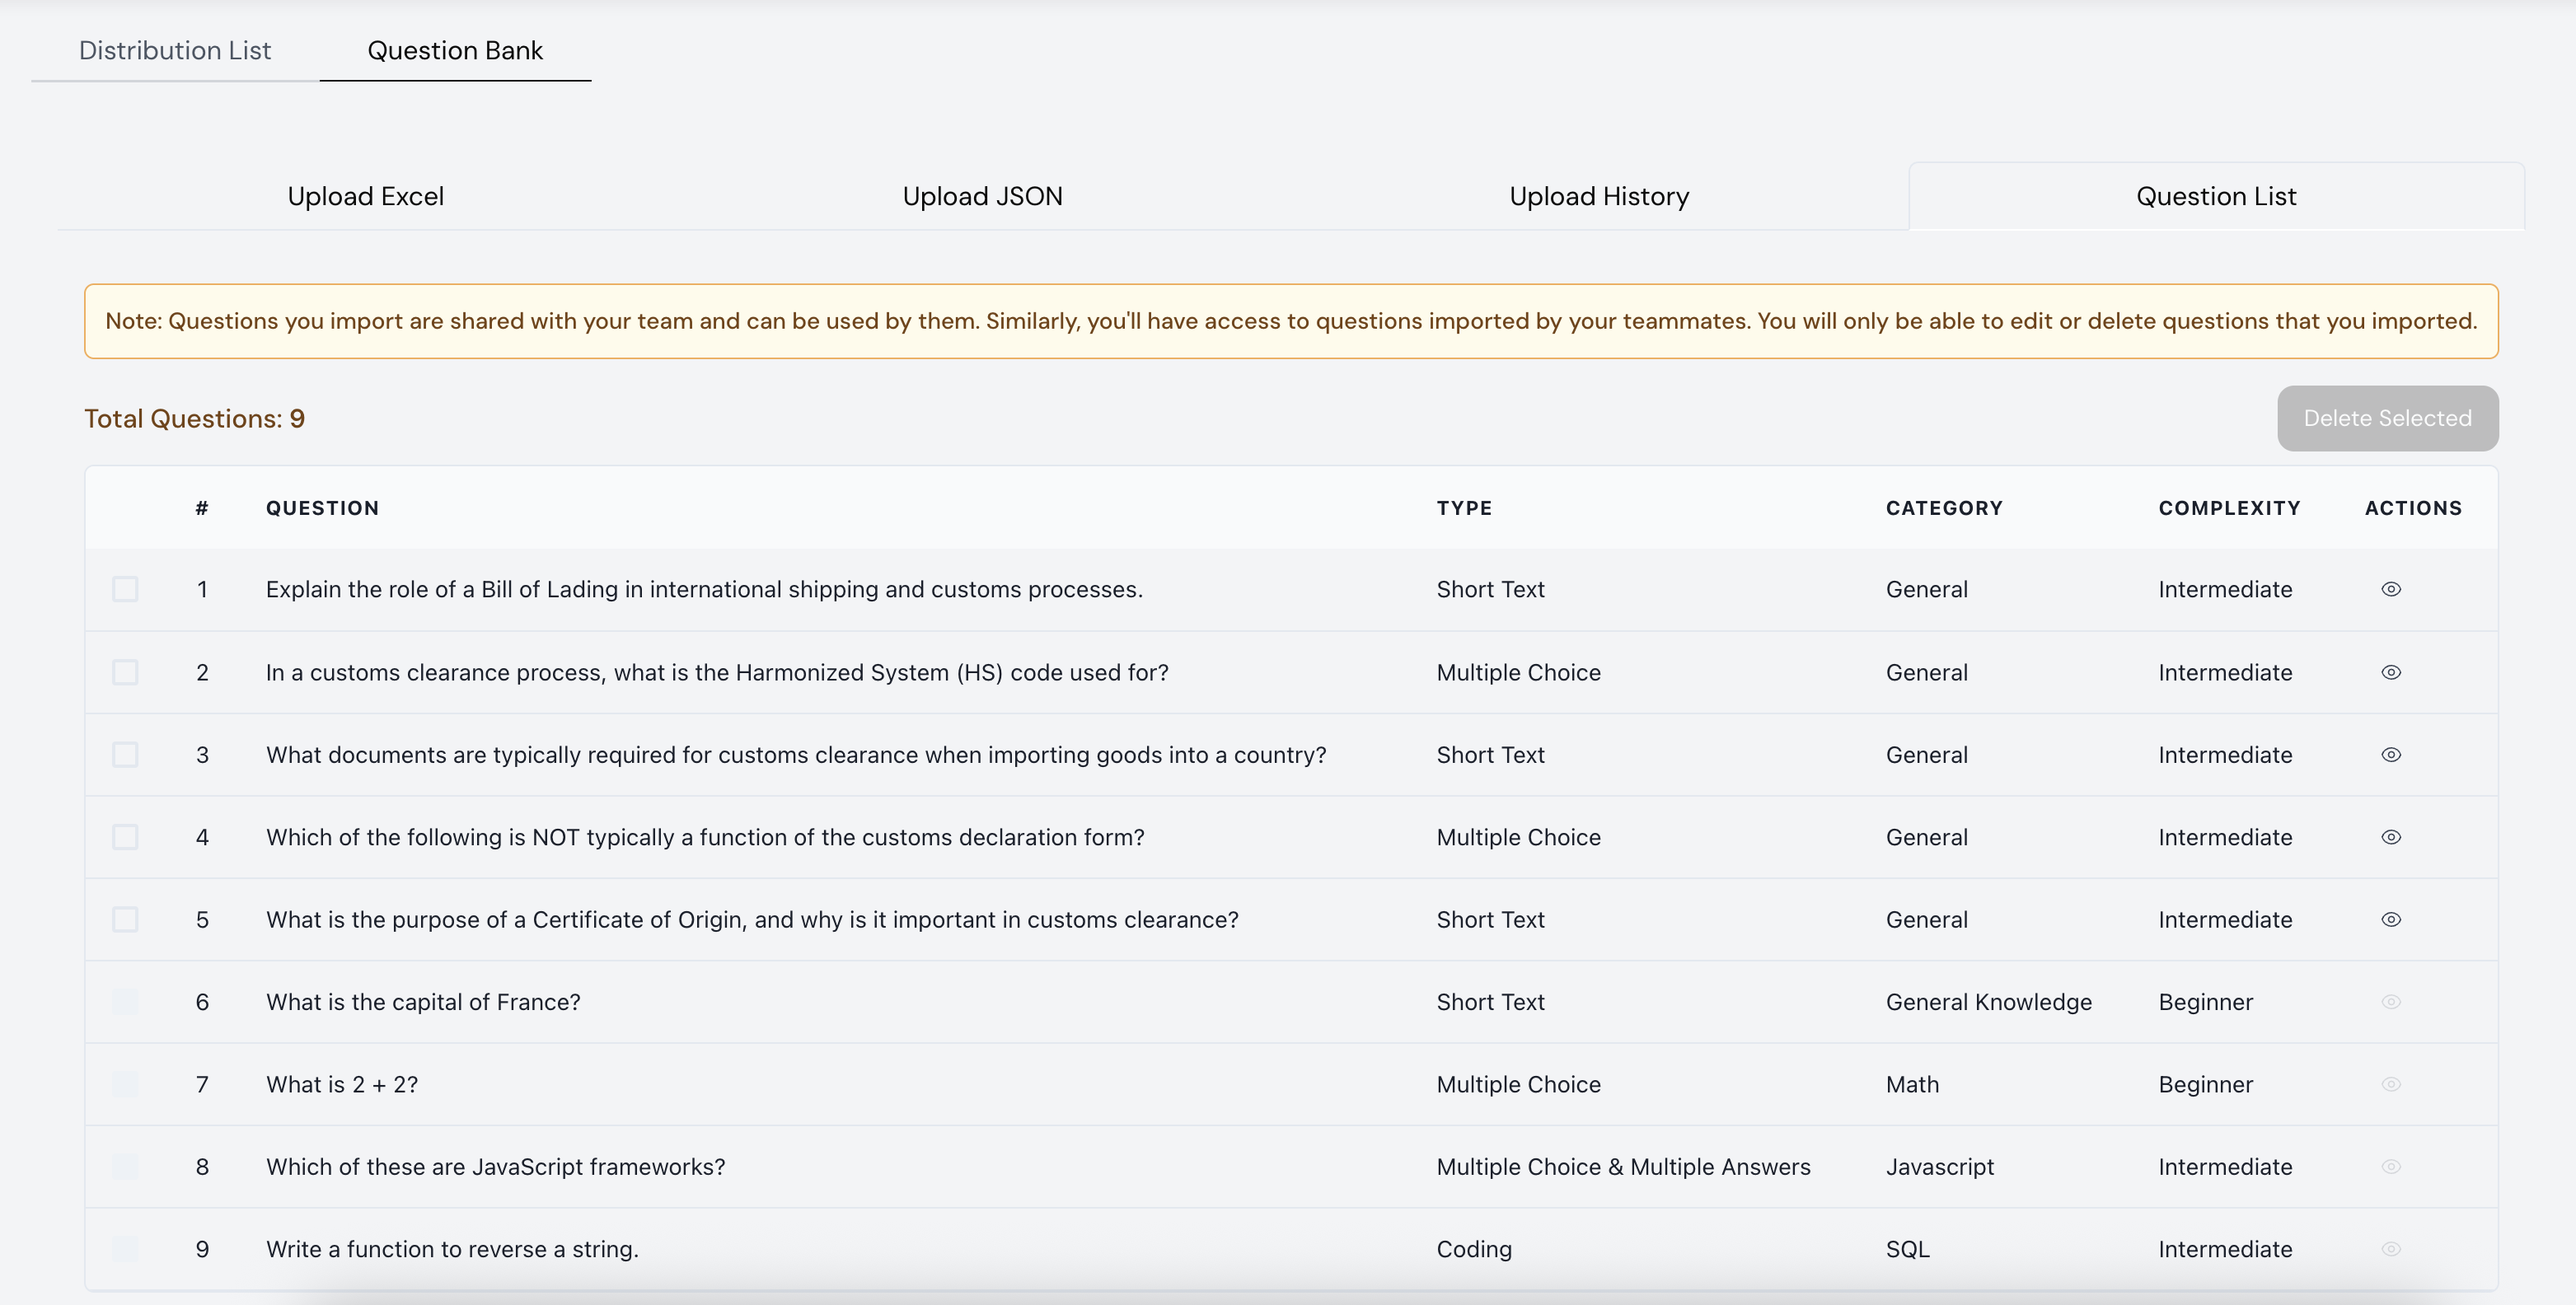
Task: Tick the checkbox beside question 3
Action: click(125, 755)
